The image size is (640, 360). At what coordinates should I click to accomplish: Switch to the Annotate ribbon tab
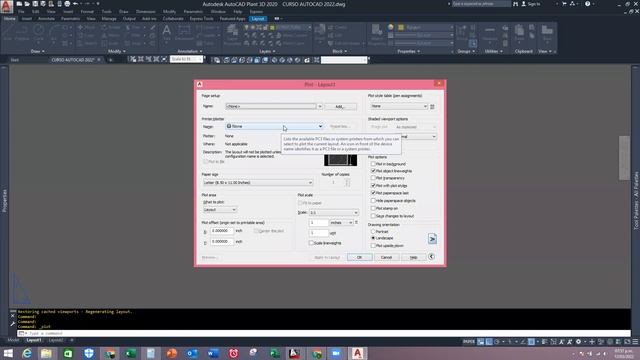coord(46,19)
